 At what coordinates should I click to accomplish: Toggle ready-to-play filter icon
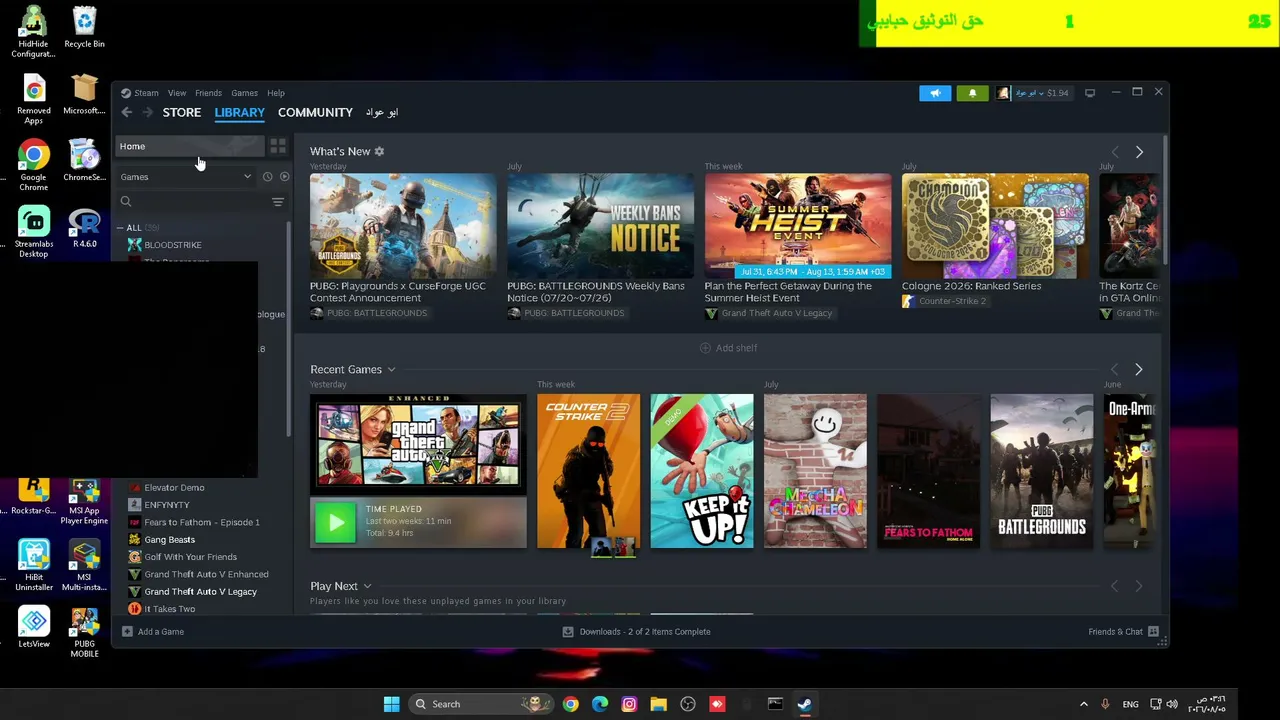coord(284,177)
